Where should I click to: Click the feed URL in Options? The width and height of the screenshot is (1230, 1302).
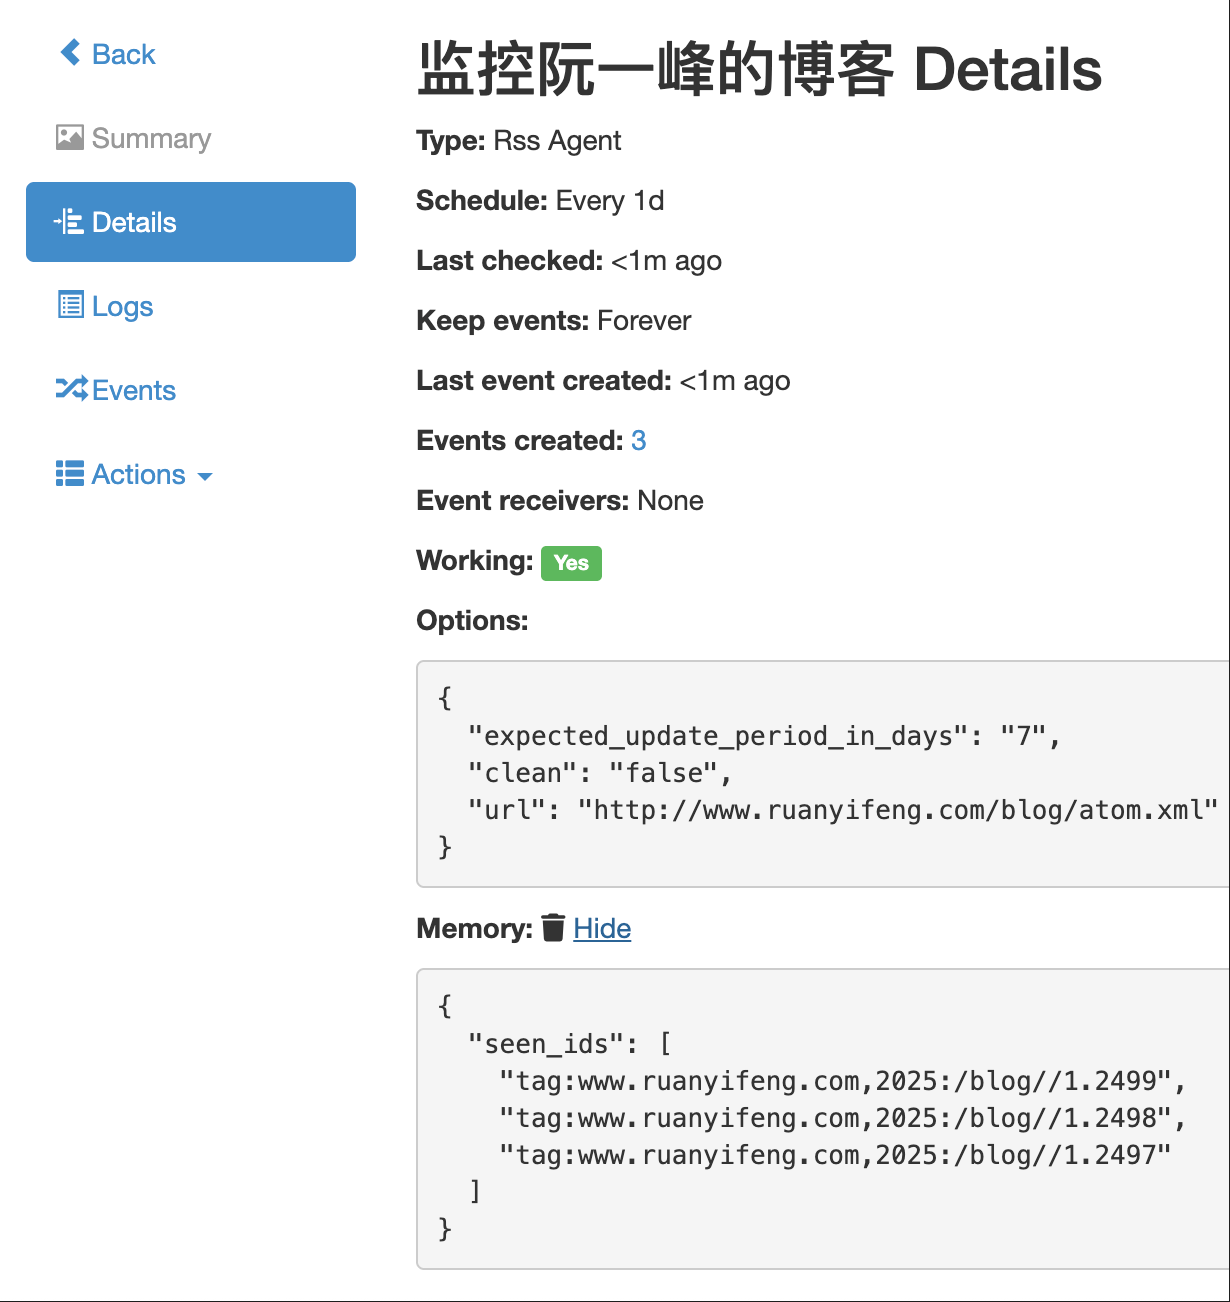click(898, 810)
